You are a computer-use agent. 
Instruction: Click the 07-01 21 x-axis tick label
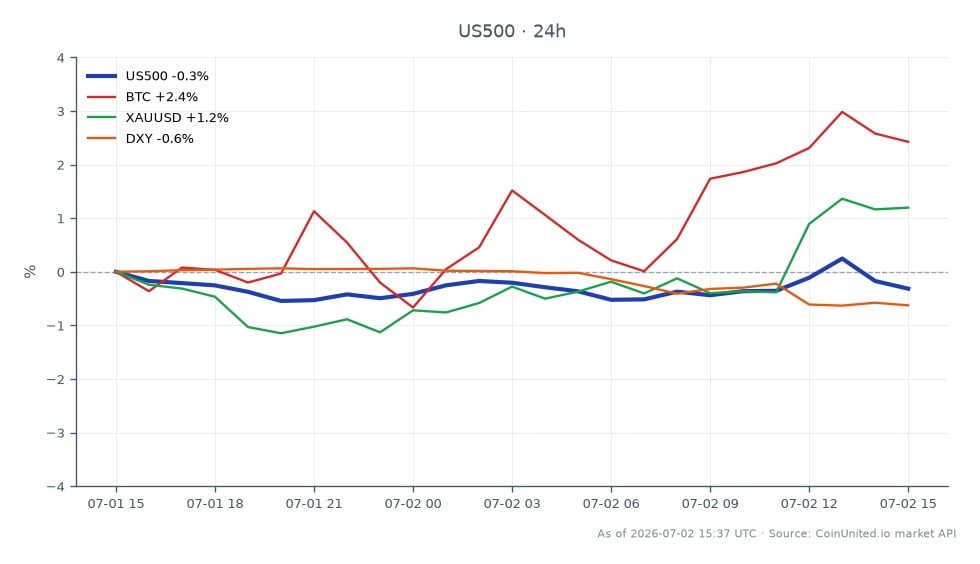coord(314,504)
